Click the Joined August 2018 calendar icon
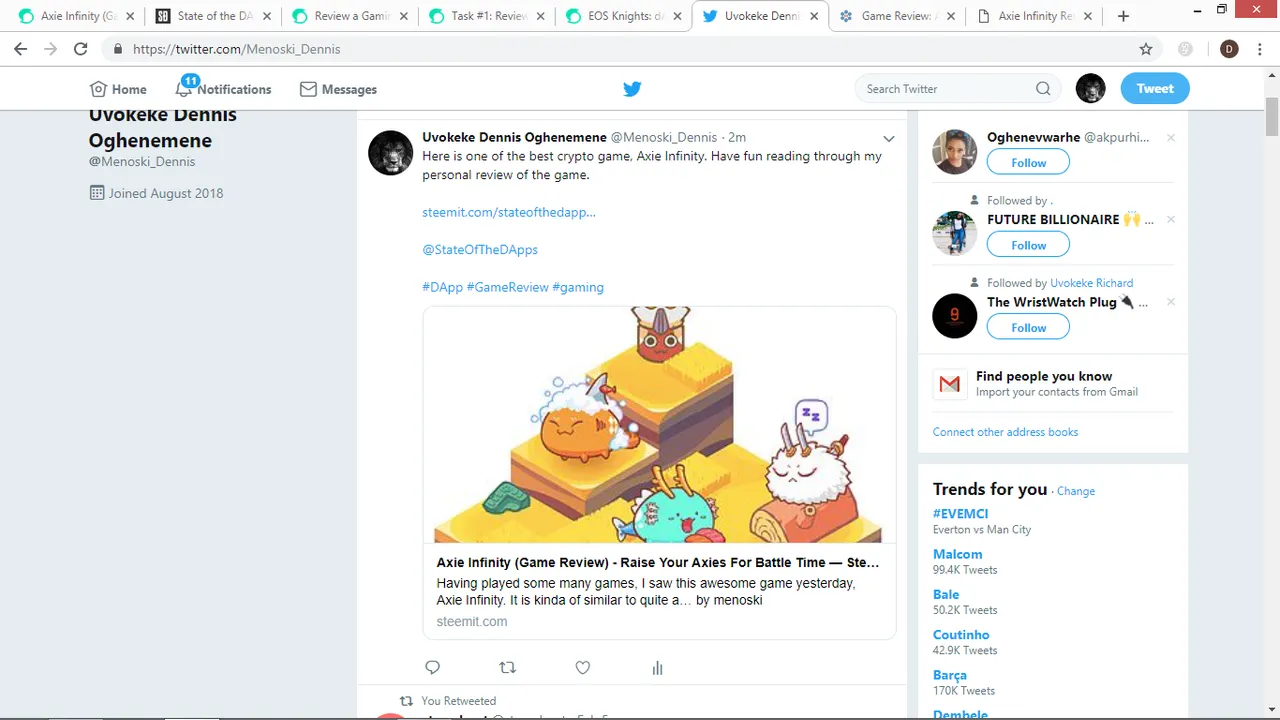Image resolution: width=1280 pixels, height=720 pixels. (97, 193)
